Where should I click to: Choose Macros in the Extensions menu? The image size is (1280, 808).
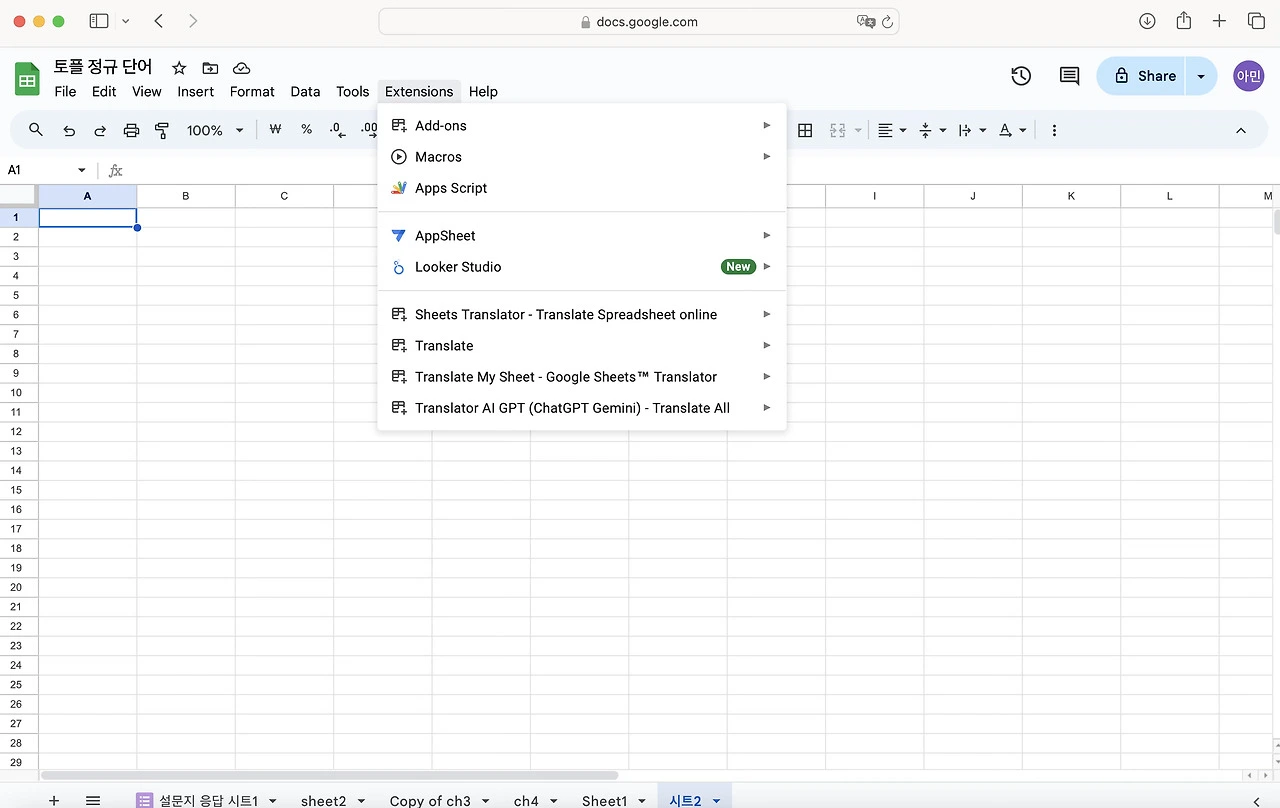[582, 156]
